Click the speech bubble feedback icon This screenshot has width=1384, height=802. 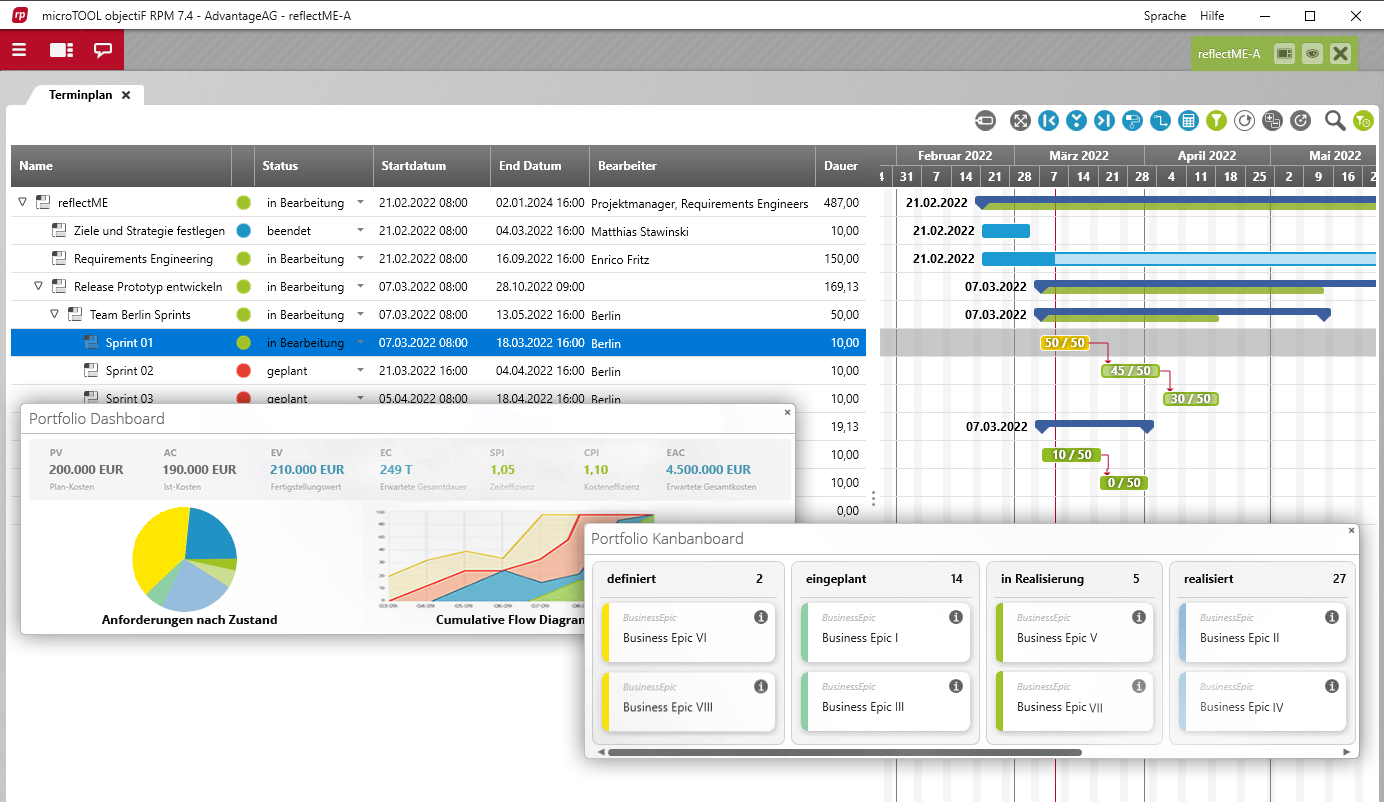(102, 50)
